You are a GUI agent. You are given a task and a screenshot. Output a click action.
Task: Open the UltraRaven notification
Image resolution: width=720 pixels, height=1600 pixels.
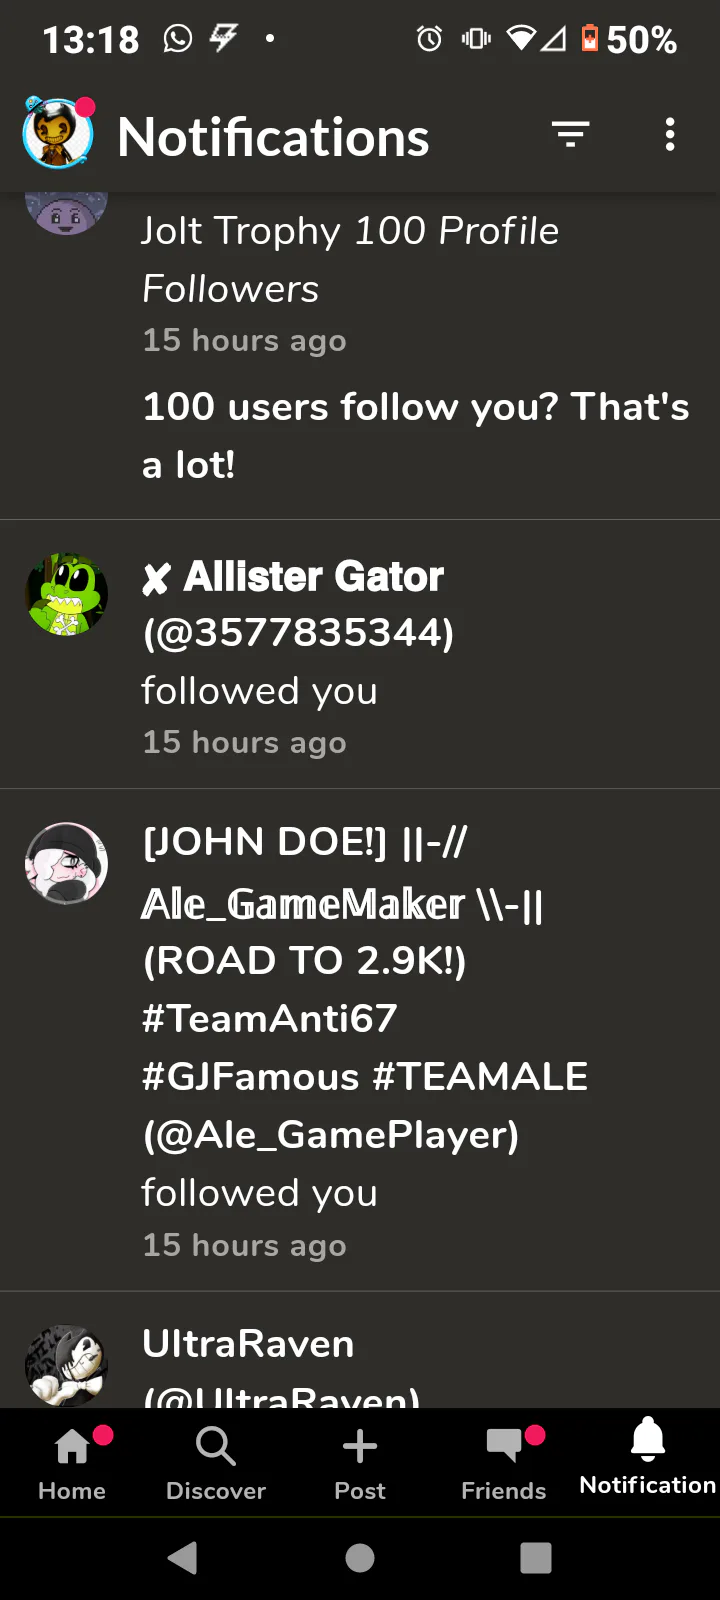[360, 1350]
